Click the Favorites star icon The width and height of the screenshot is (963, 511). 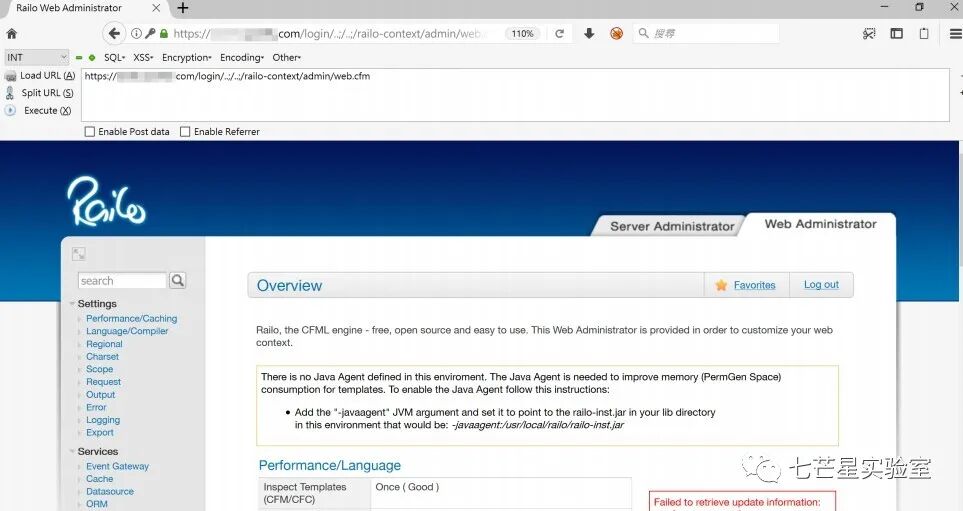tap(721, 285)
